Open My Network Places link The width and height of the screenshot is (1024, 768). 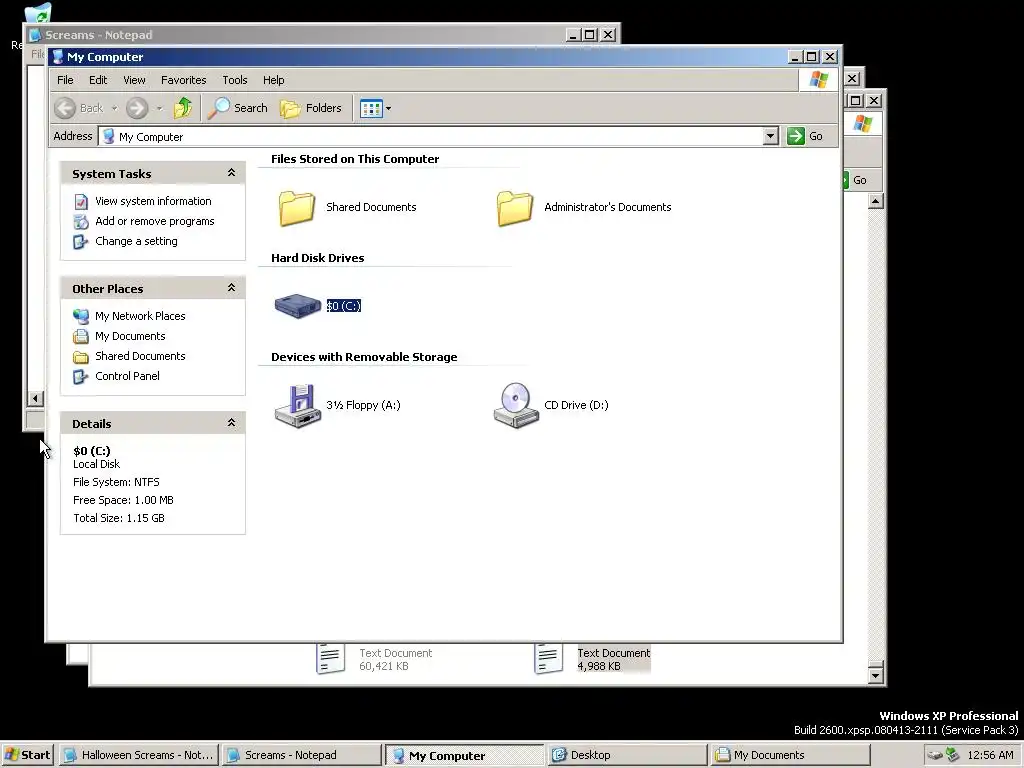point(140,316)
